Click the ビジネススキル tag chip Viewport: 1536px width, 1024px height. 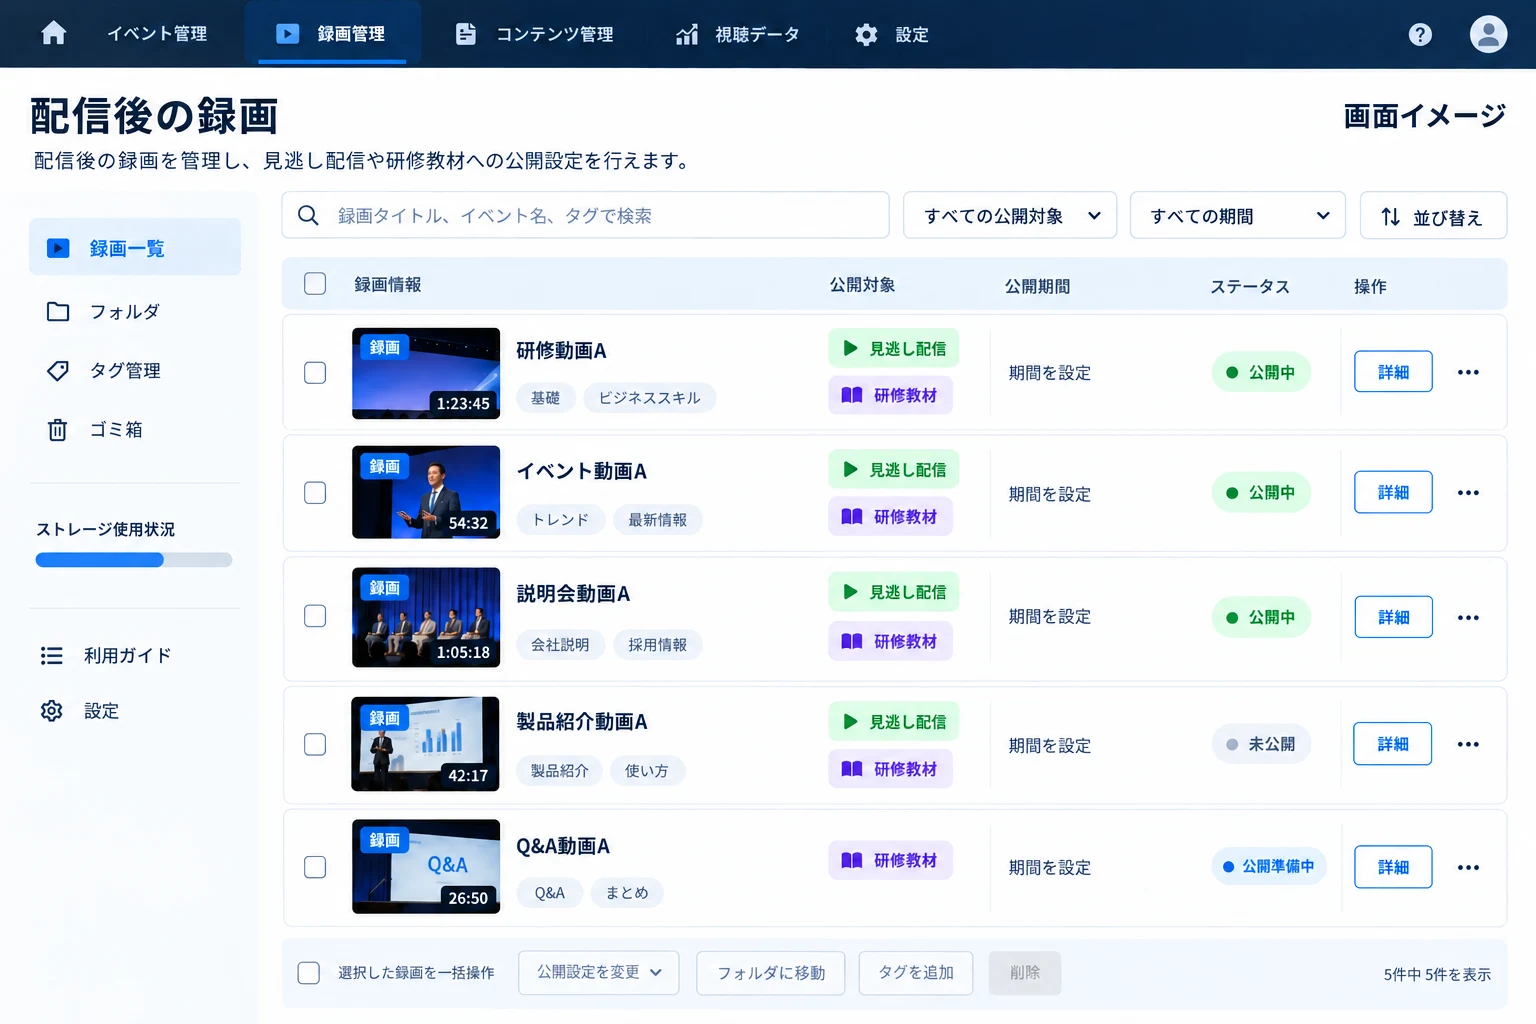pyautogui.click(x=649, y=398)
